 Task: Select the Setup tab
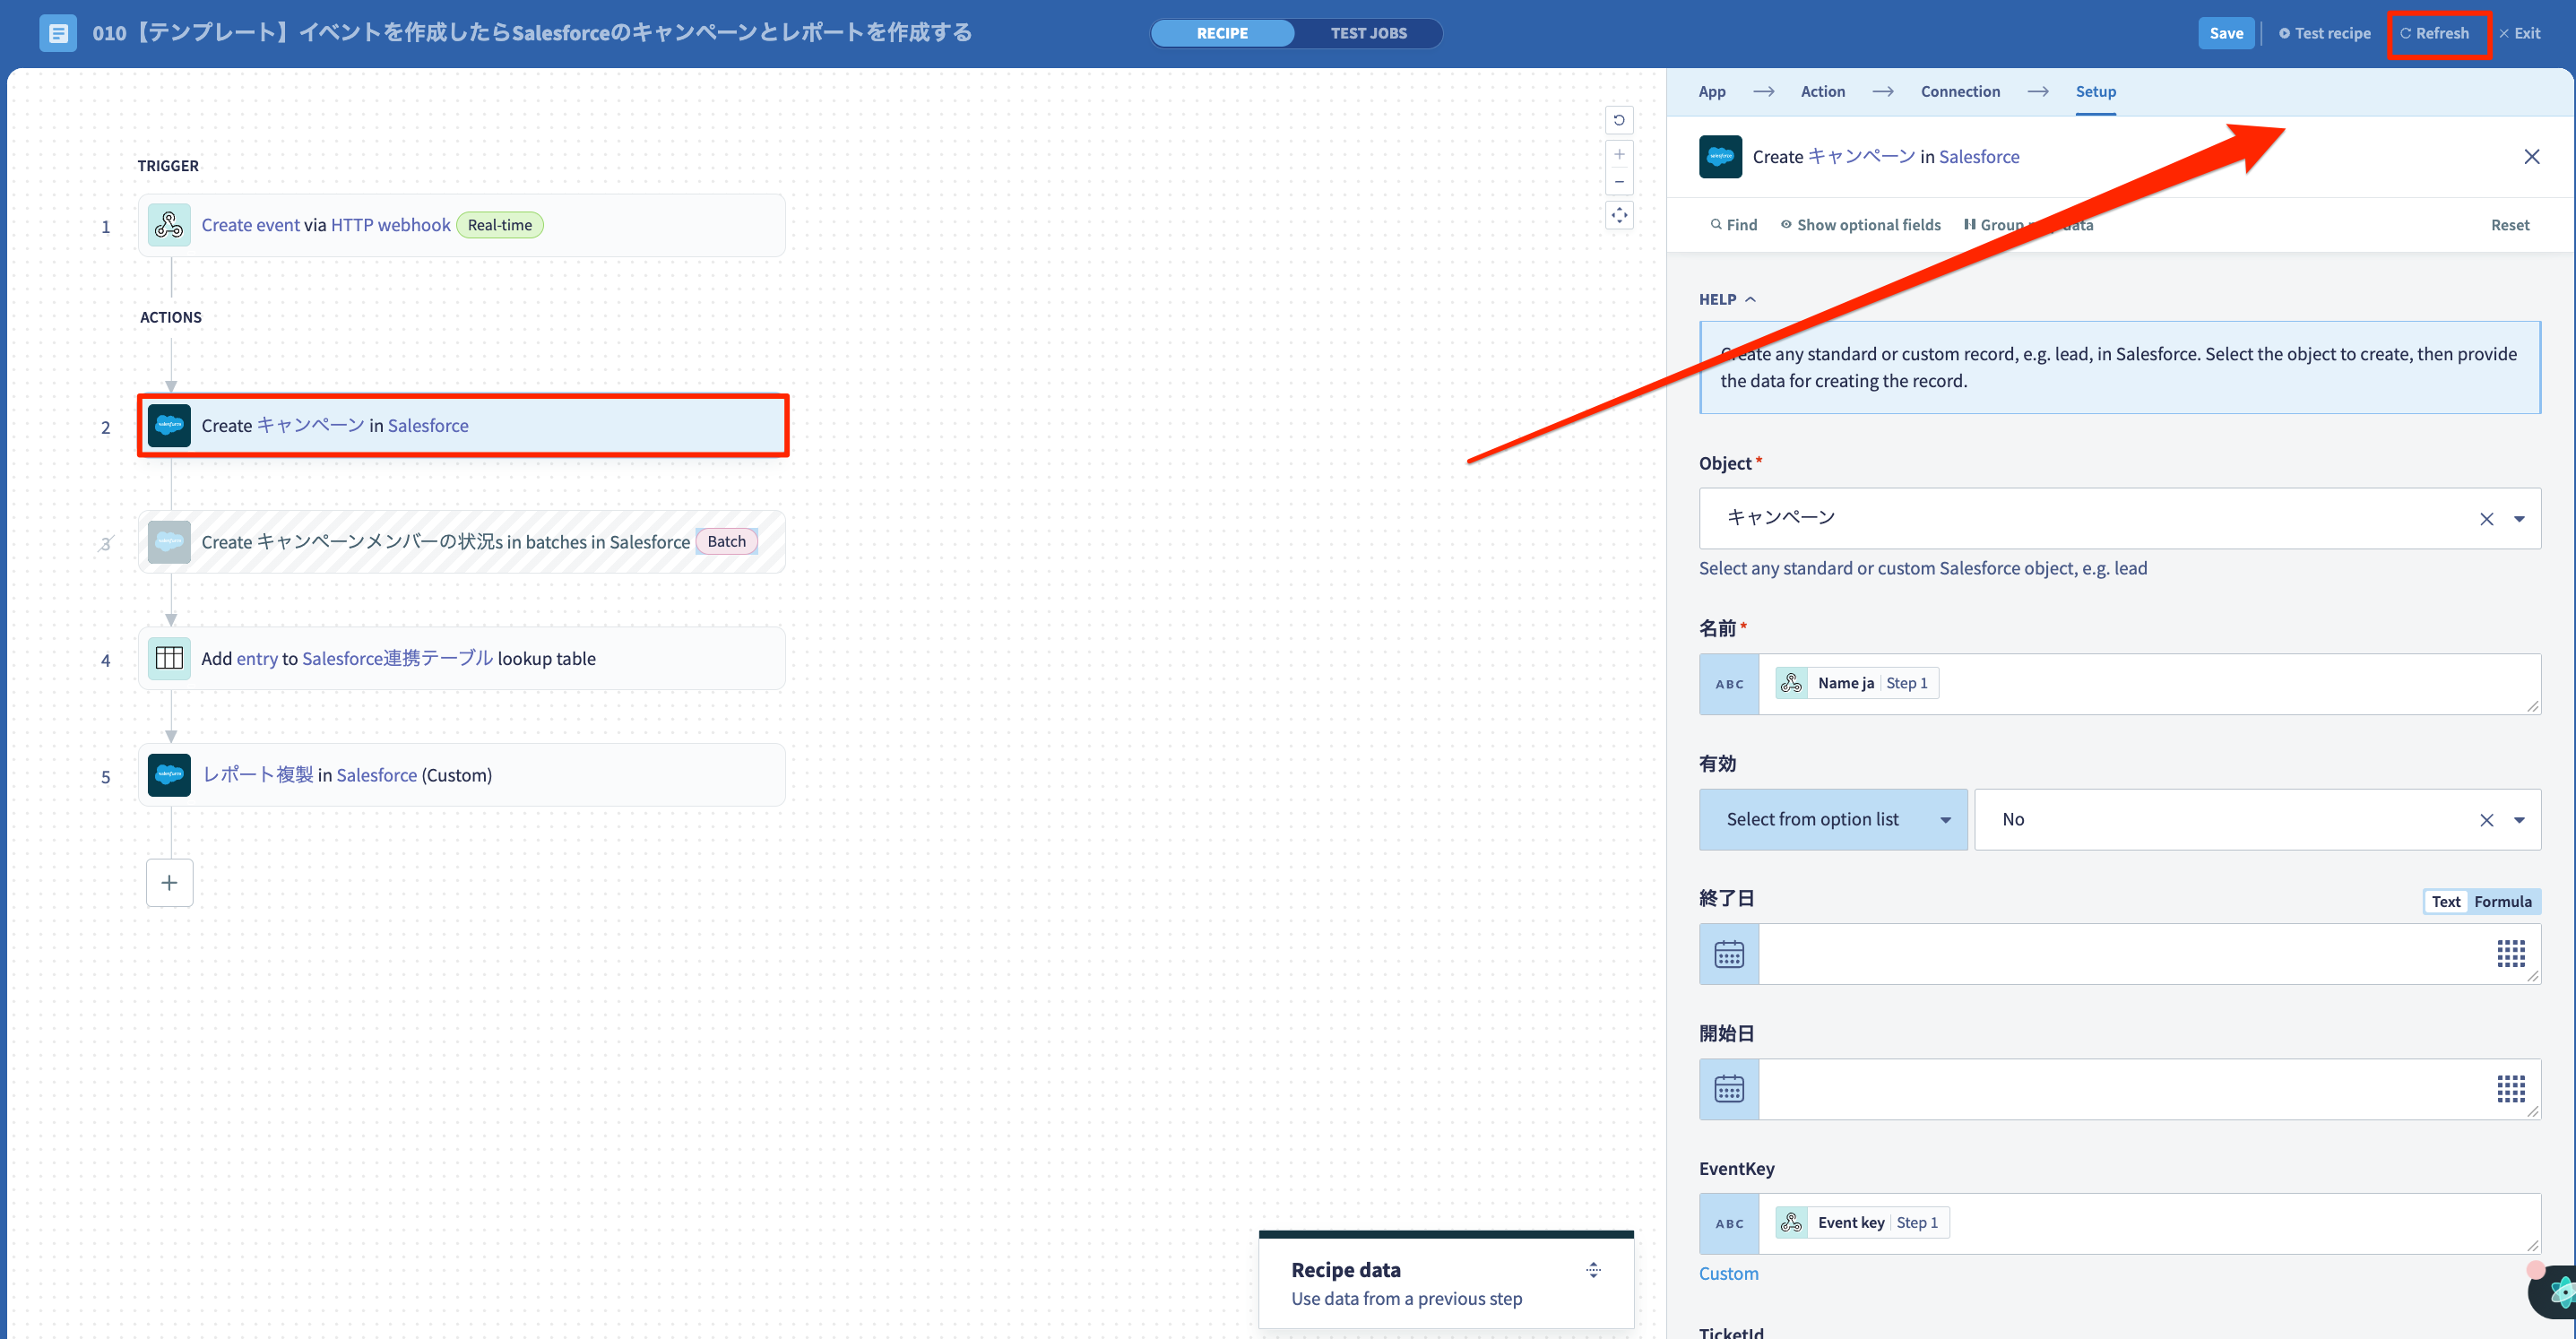[x=2095, y=91]
